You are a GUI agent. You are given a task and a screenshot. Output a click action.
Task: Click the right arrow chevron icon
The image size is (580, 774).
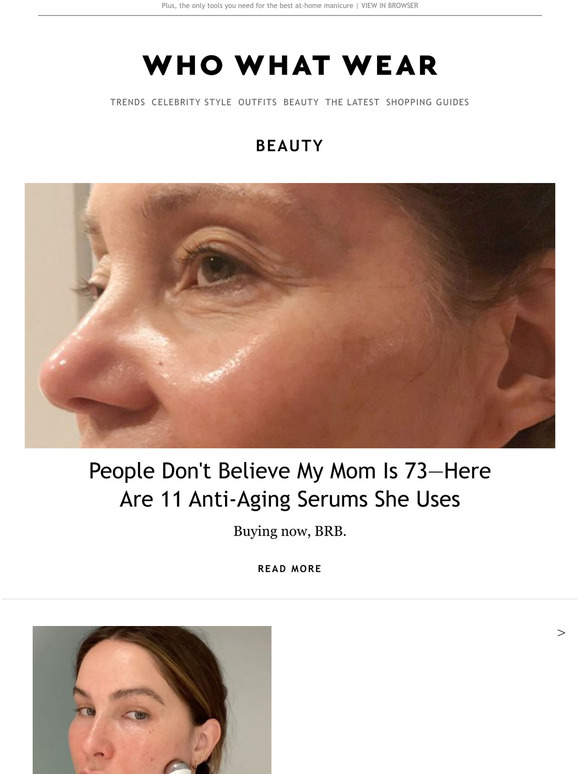pos(561,633)
